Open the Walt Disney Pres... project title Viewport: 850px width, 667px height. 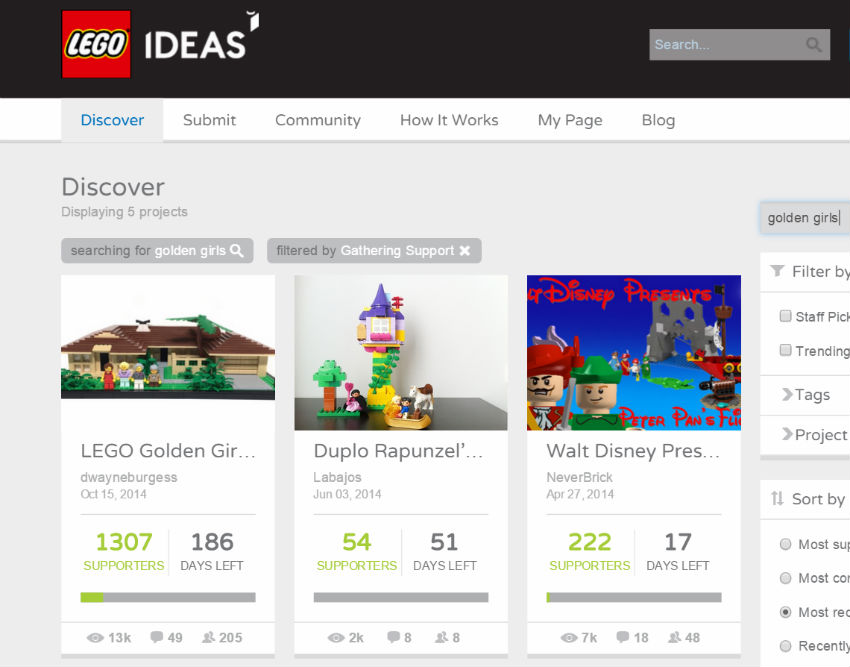[x=633, y=451]
